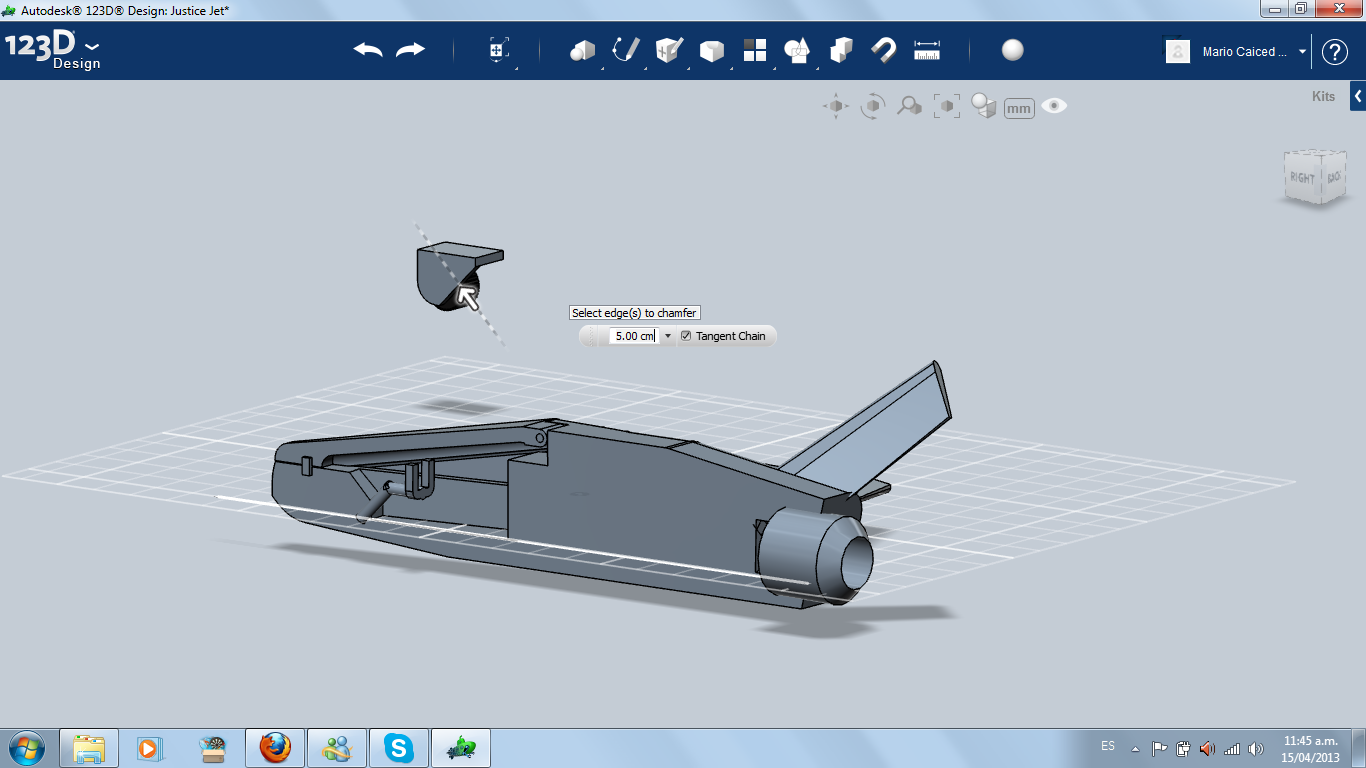
Task: Click the 123D Design taskbar button
Action: coord(461,748)
